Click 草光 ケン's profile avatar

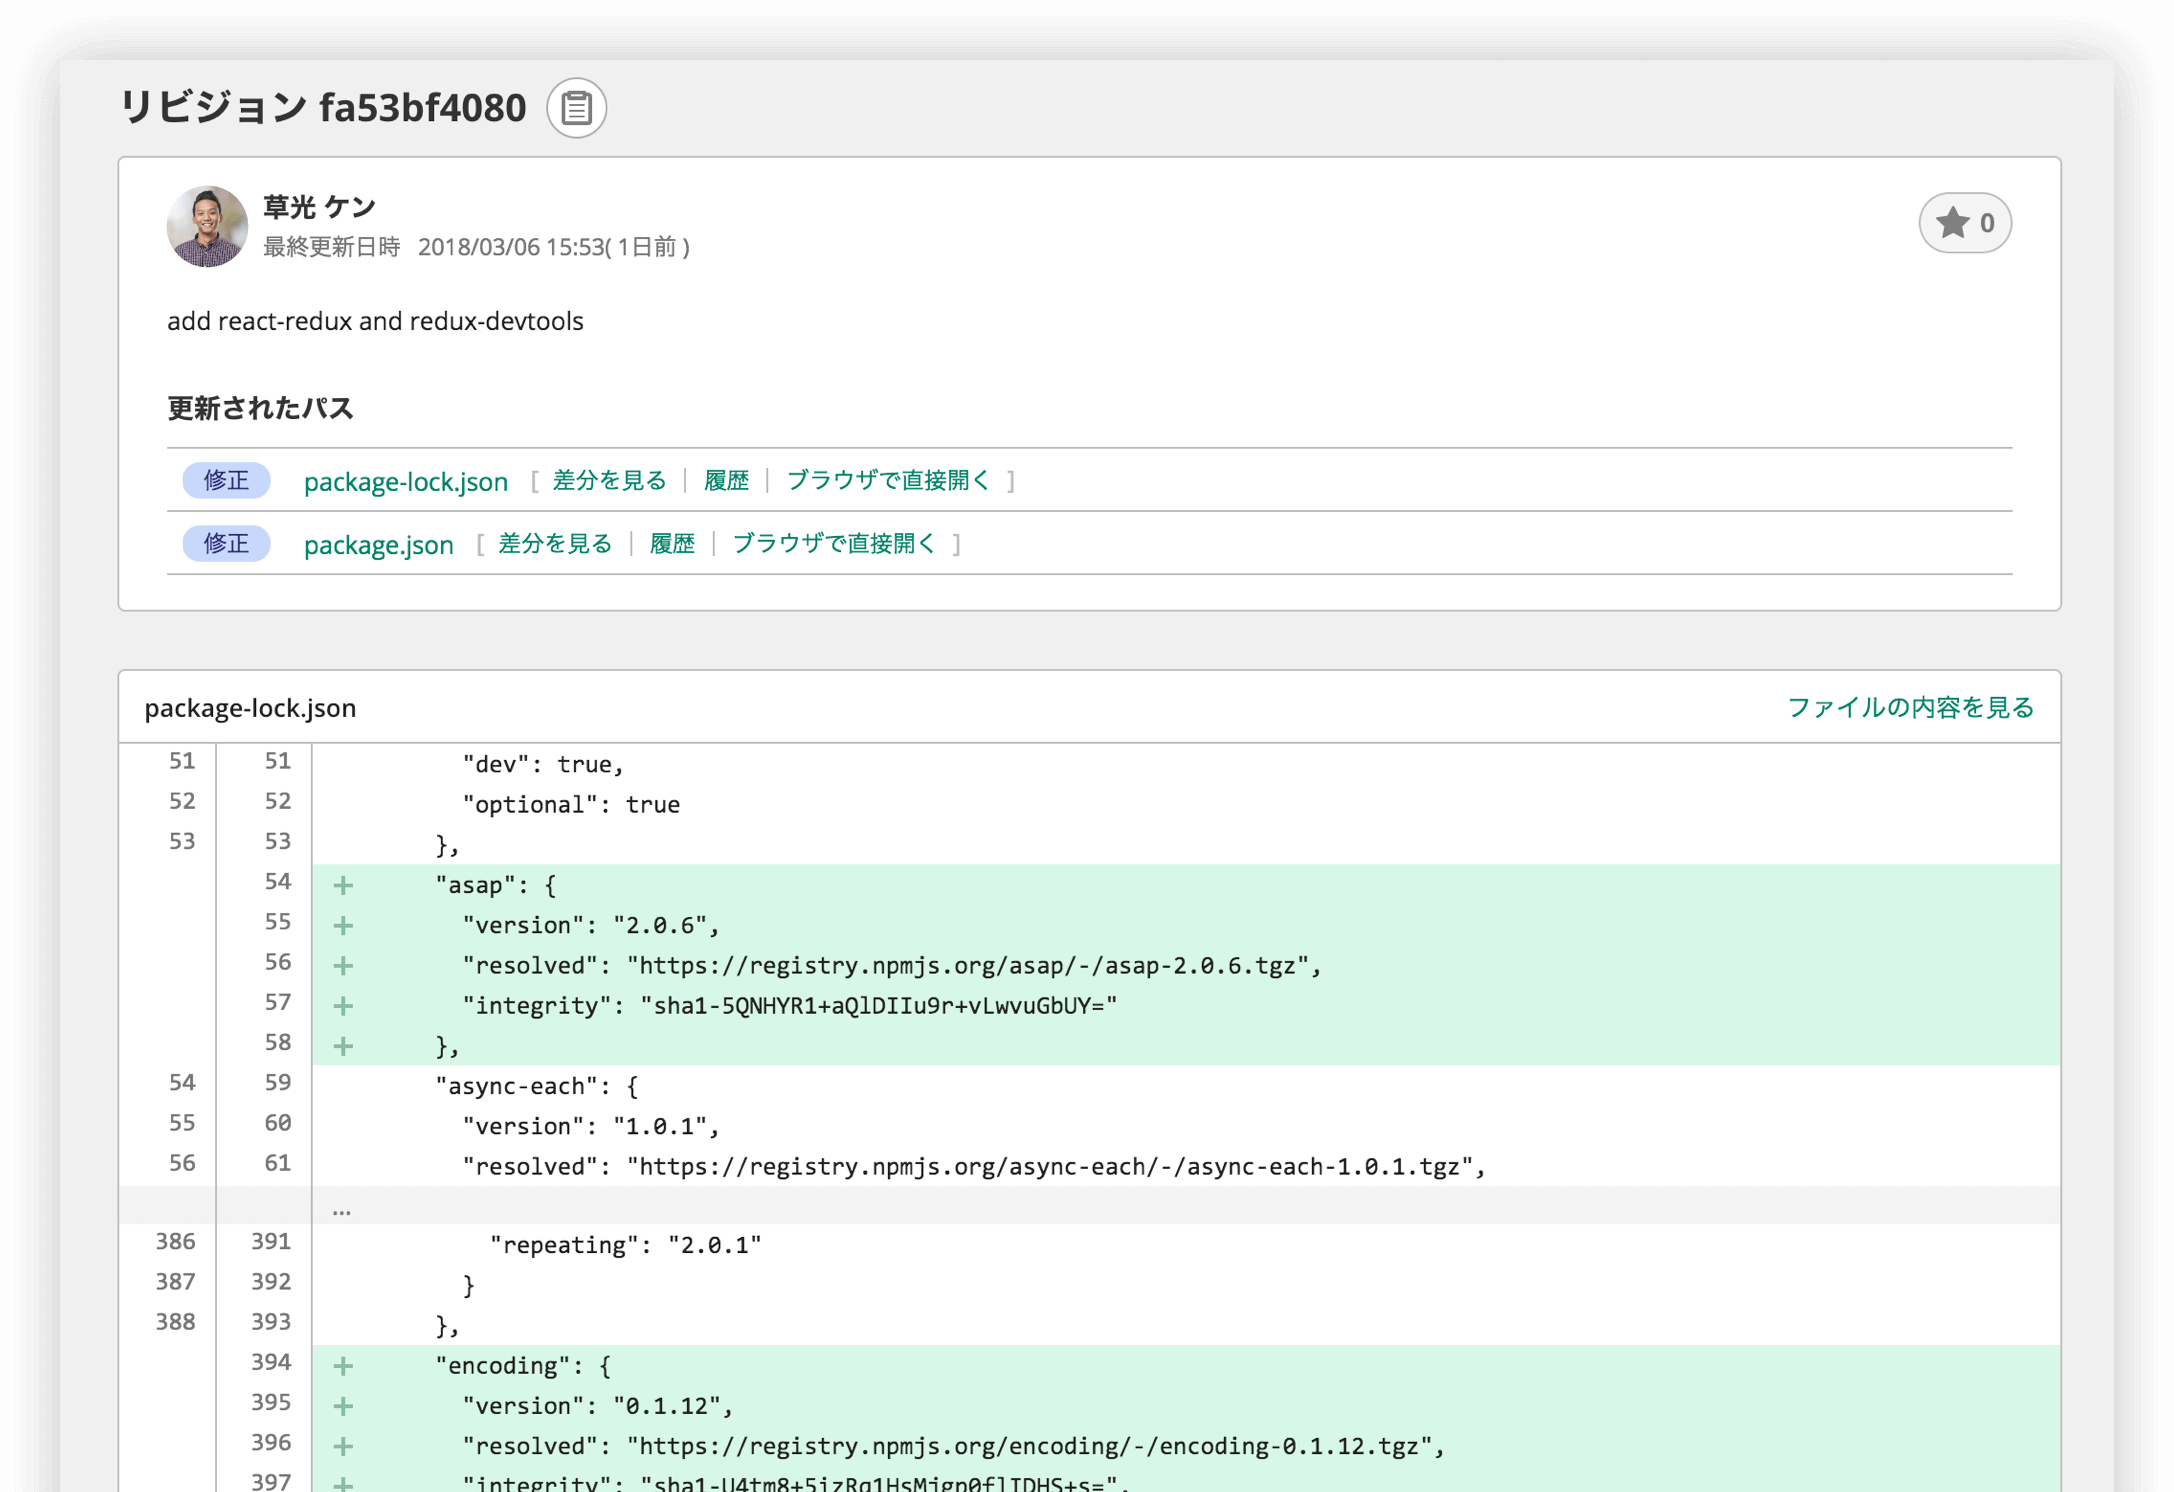207,226
